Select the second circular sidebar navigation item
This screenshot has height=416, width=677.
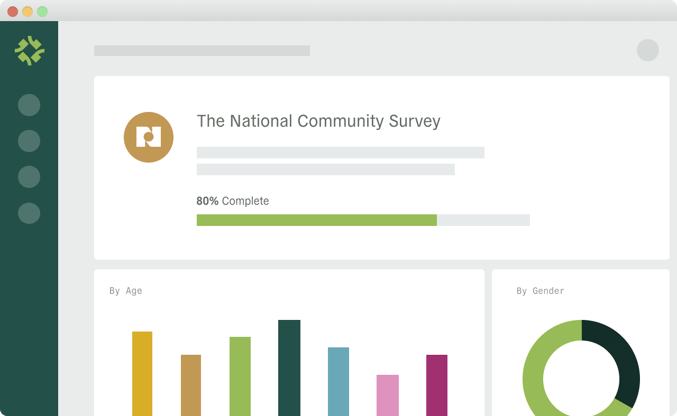[x=29, y=141]
